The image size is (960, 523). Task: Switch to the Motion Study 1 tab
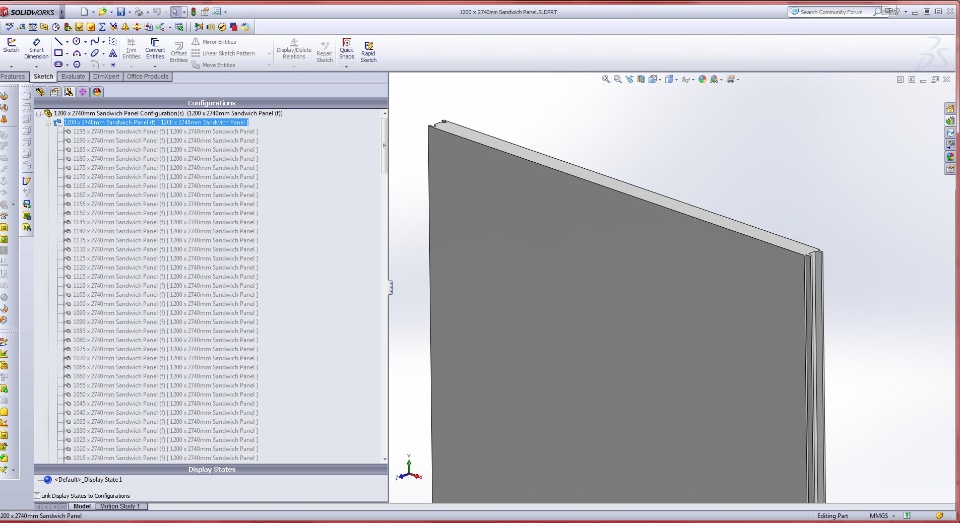coord(120,506)
